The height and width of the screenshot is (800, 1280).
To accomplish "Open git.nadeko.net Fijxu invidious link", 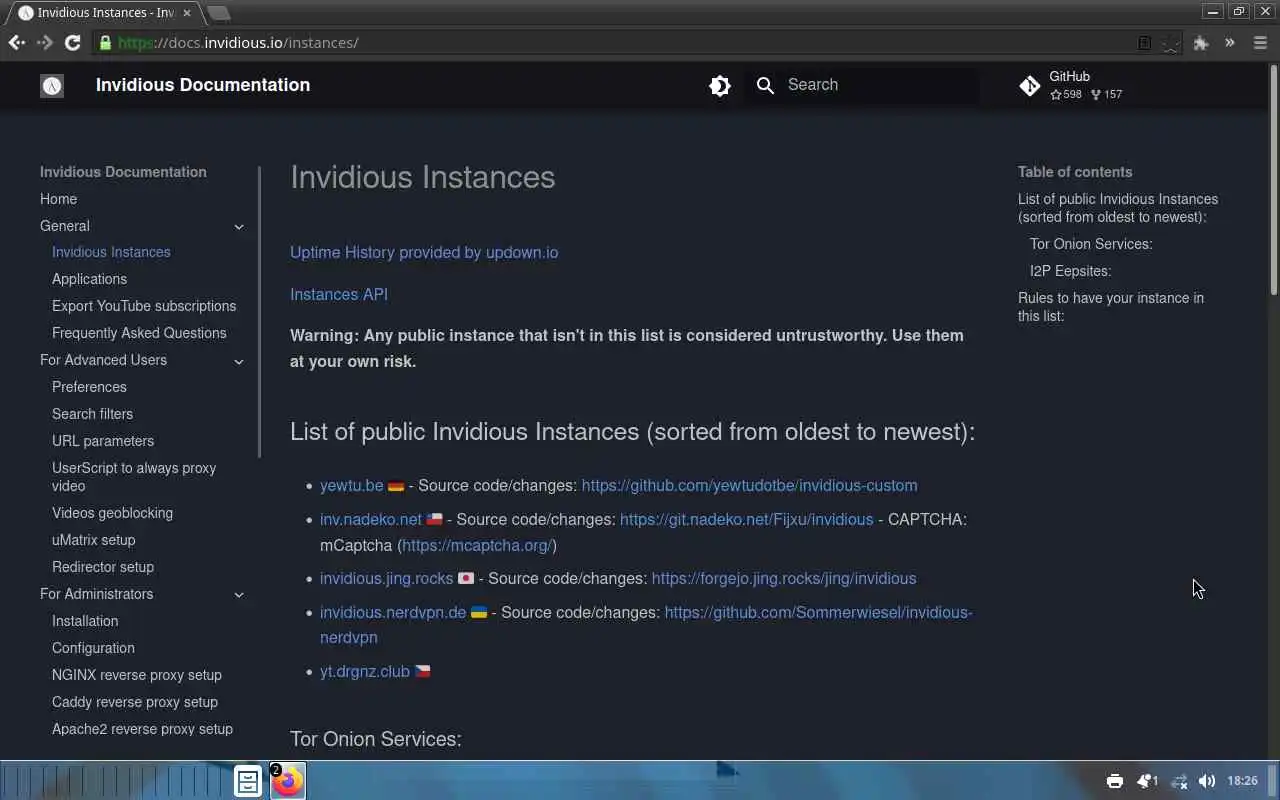I will [746, 519].
